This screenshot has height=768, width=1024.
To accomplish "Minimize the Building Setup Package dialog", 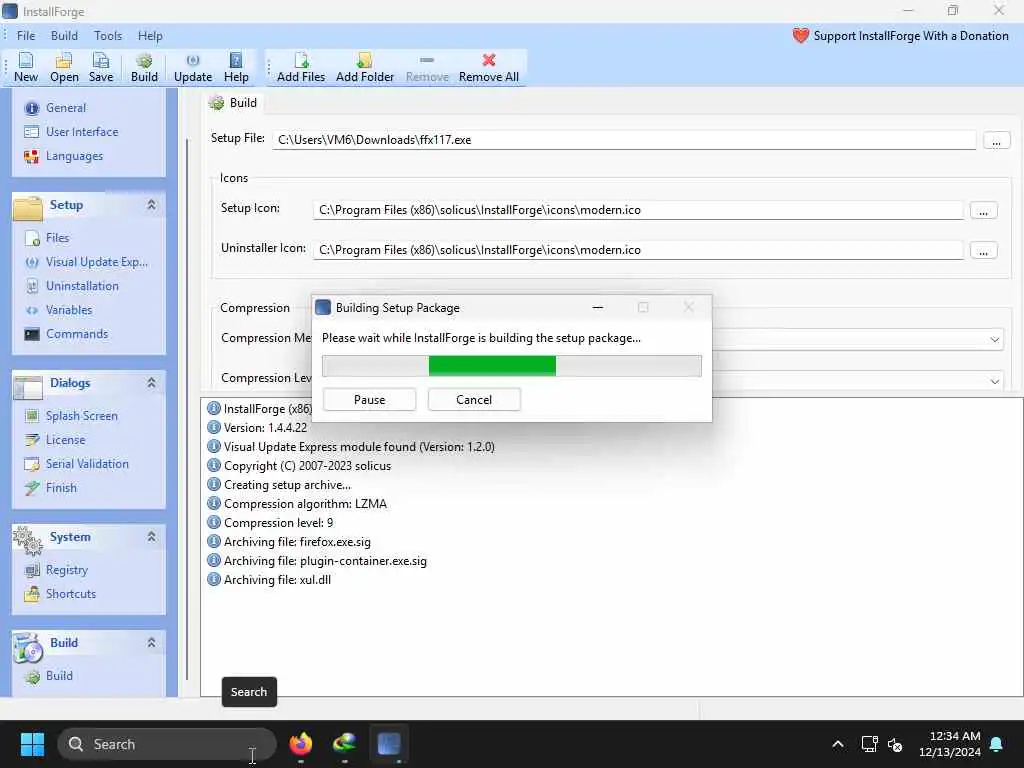I will click(x=597, y=308).
